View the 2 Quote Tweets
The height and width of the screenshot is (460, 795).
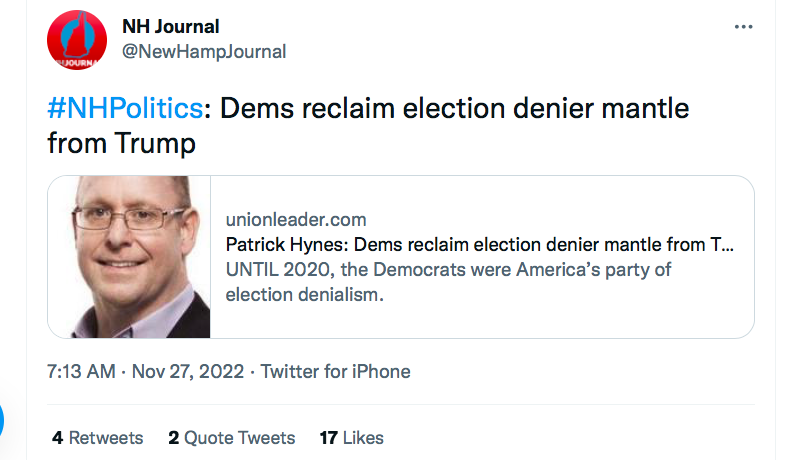point(231,438)
